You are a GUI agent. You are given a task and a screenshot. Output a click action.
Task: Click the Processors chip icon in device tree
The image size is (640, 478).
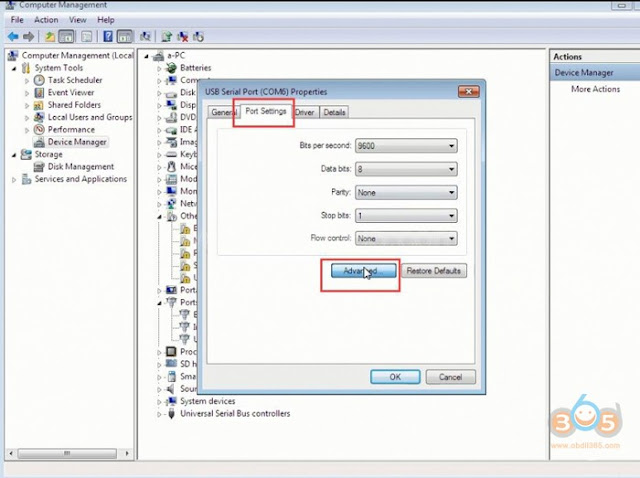pyautogui.click(x=171, y=351)
